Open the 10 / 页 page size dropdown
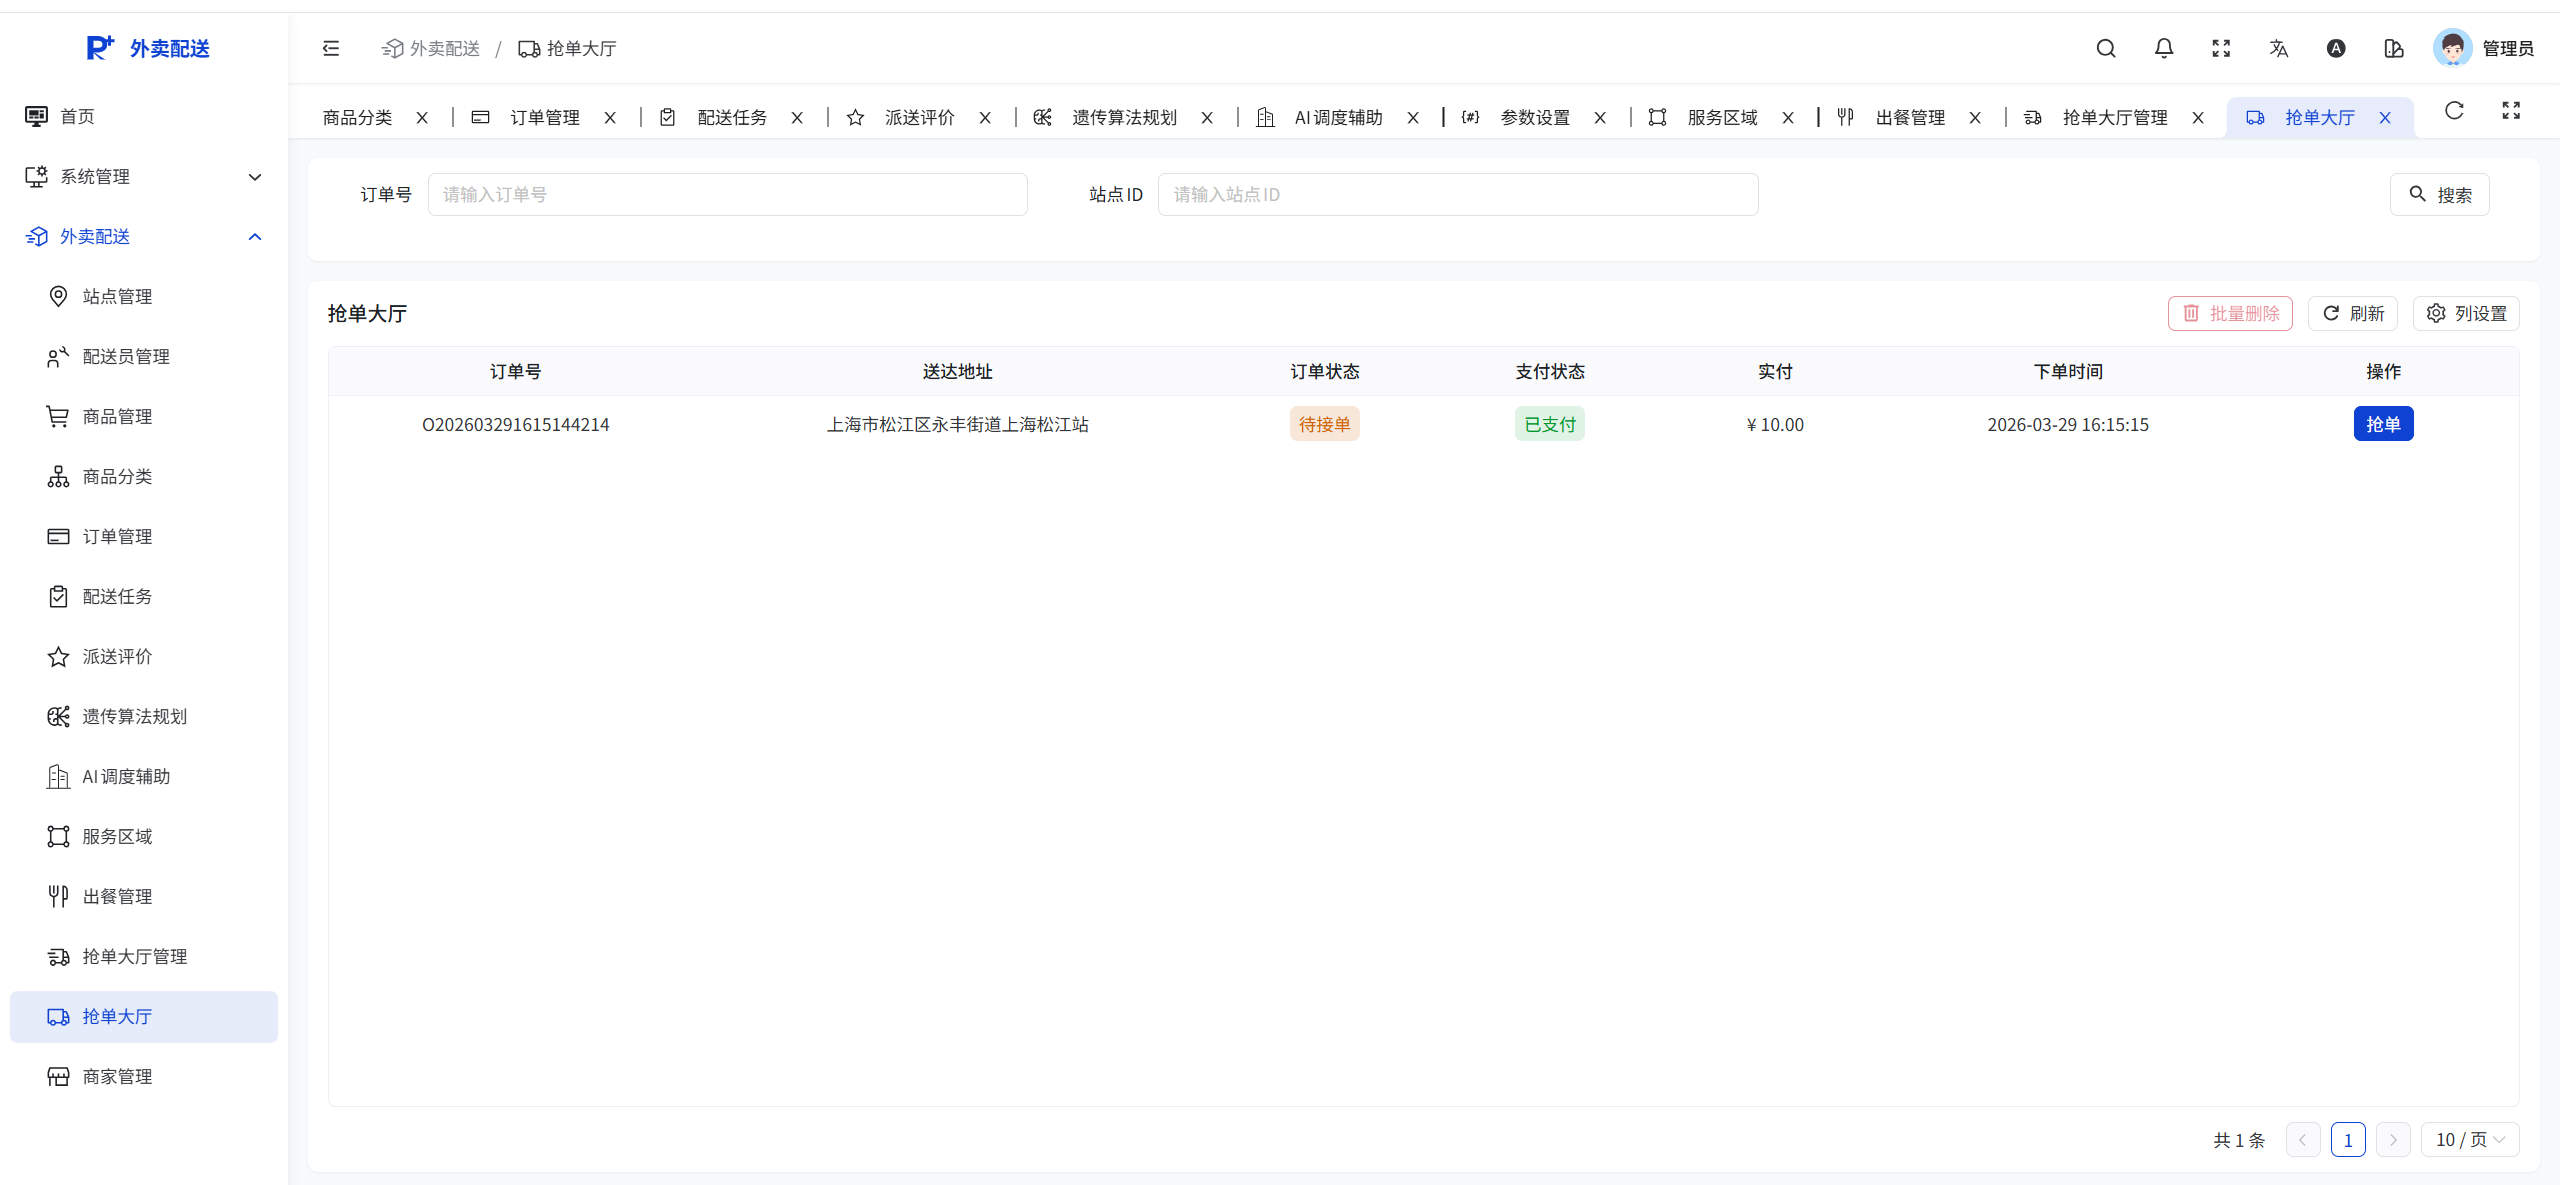Image resolution: width=2560 pixels, height=1185 pixels. (x=2469, y=1139)
